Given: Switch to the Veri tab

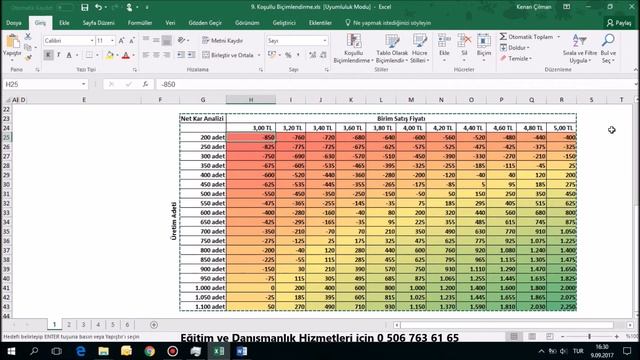Looking at the screenshot, I should [170, 23].
